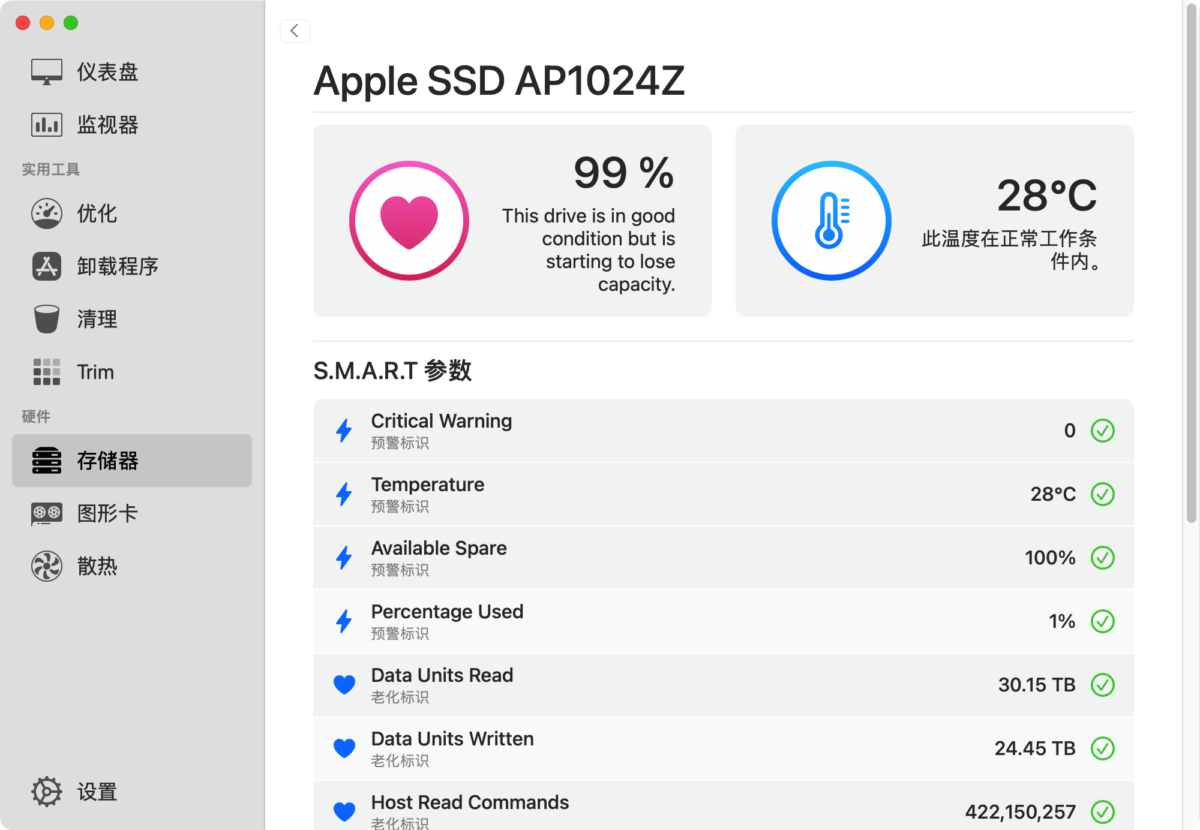Viewport: 1200px width, 830px height.
Task: Click the 卸载程序 uninstaller icon
Action: (47, 266)
